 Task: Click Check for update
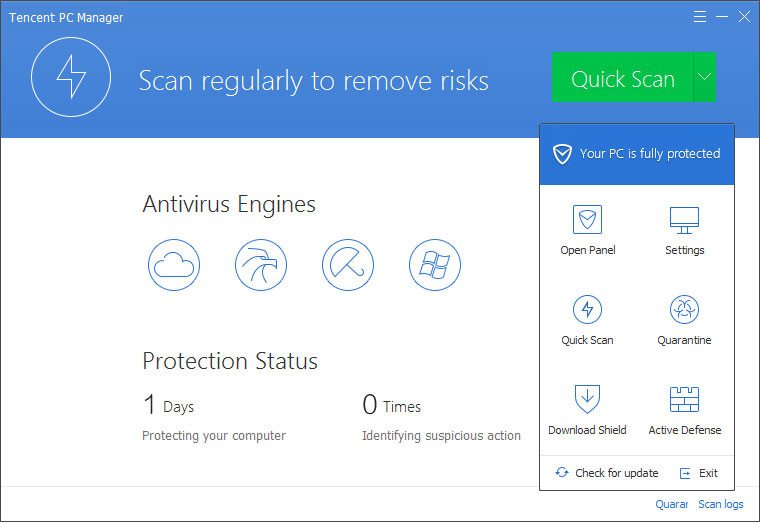point(607,473)
